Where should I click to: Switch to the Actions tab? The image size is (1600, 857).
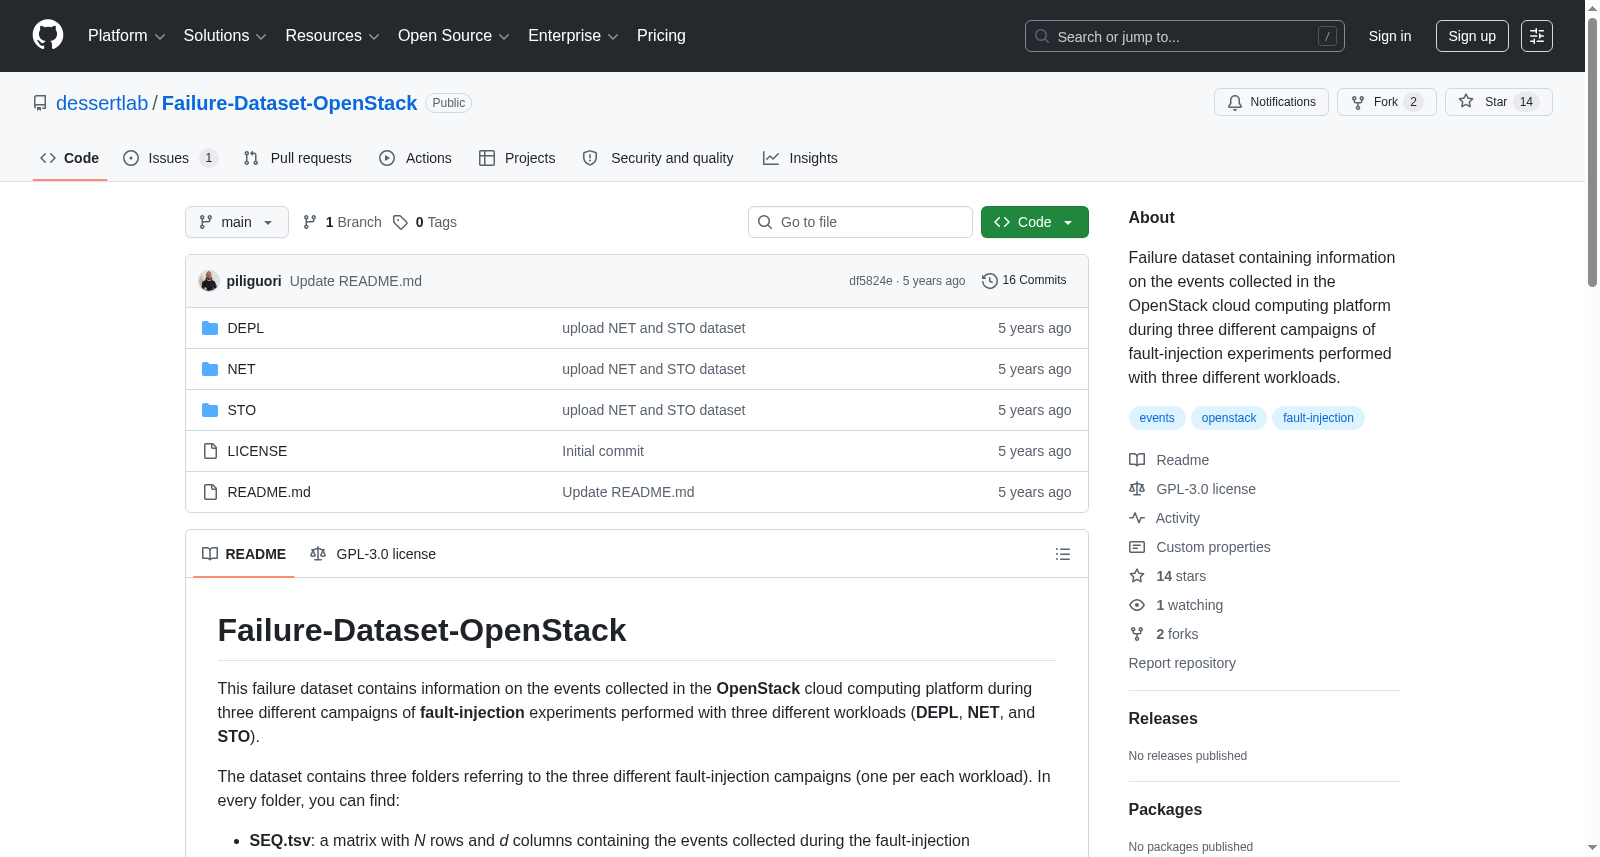[x=415, y=158]
